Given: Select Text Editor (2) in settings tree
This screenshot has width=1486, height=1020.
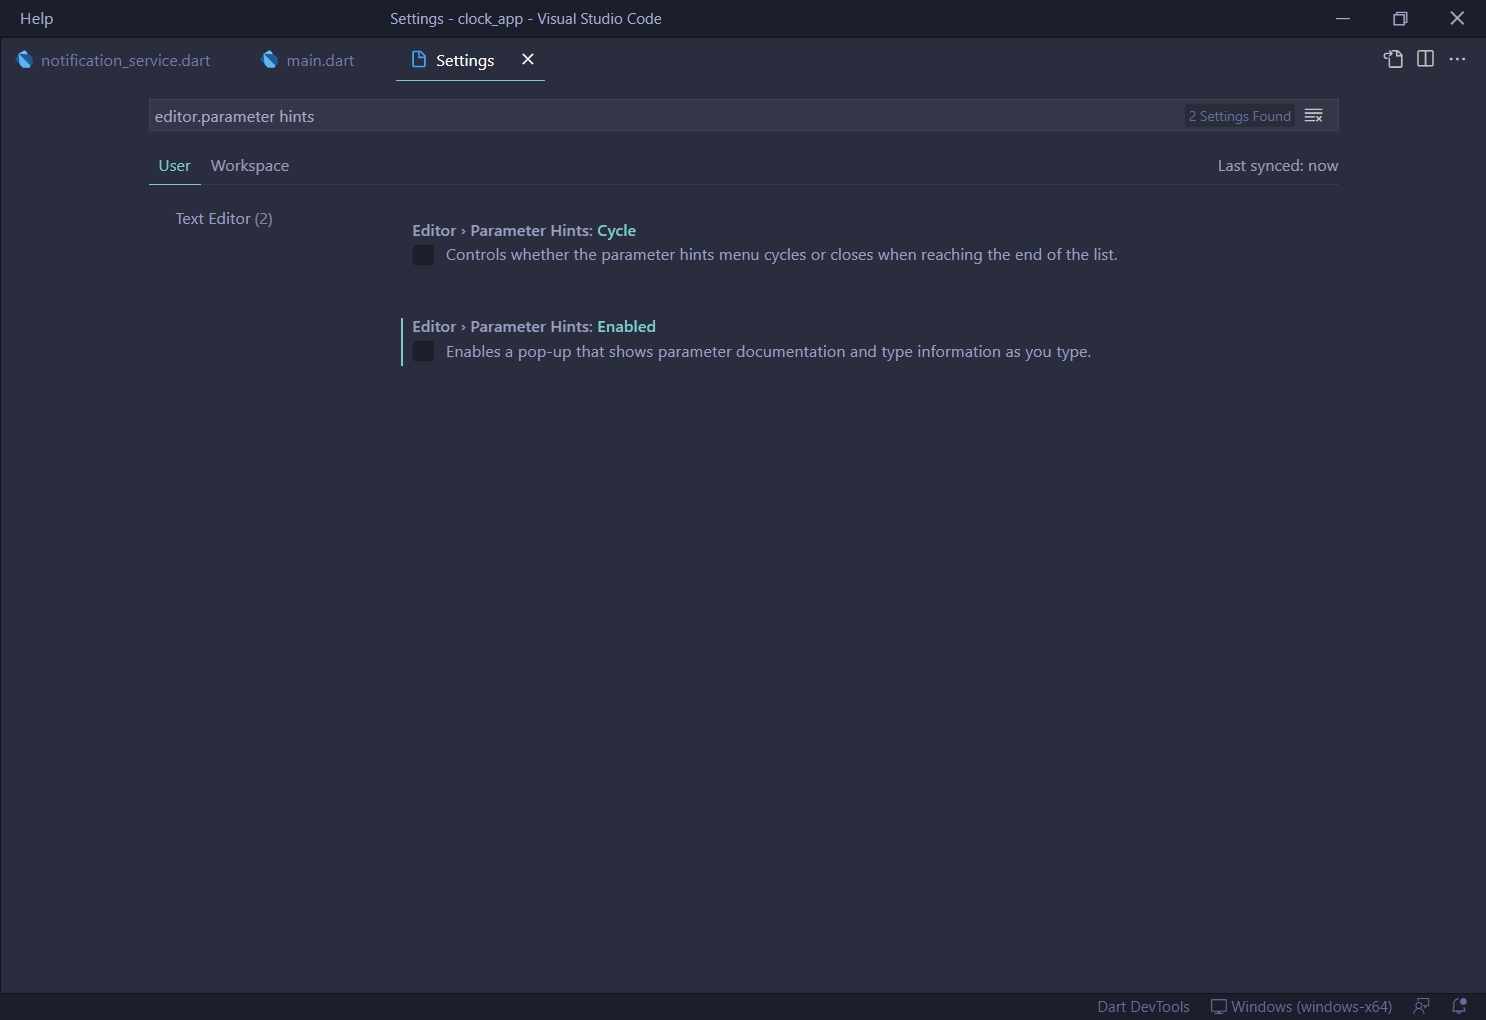Looking at the screenshot, I should (x=224, y=218).
